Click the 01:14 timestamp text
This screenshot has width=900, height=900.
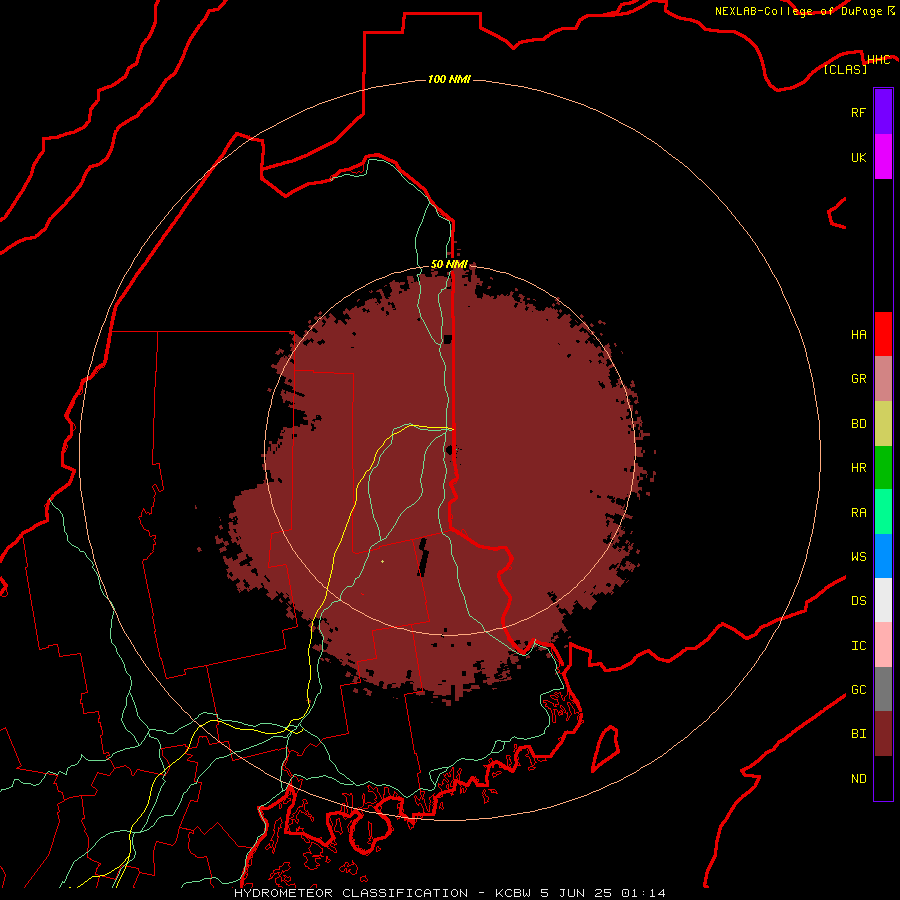tap(643, 893)
